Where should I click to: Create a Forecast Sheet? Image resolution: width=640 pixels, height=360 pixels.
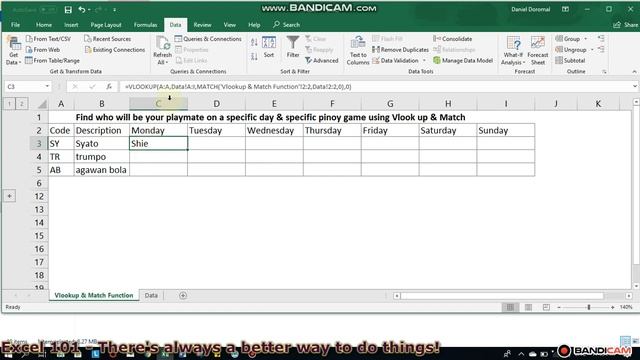click(538, 51)
